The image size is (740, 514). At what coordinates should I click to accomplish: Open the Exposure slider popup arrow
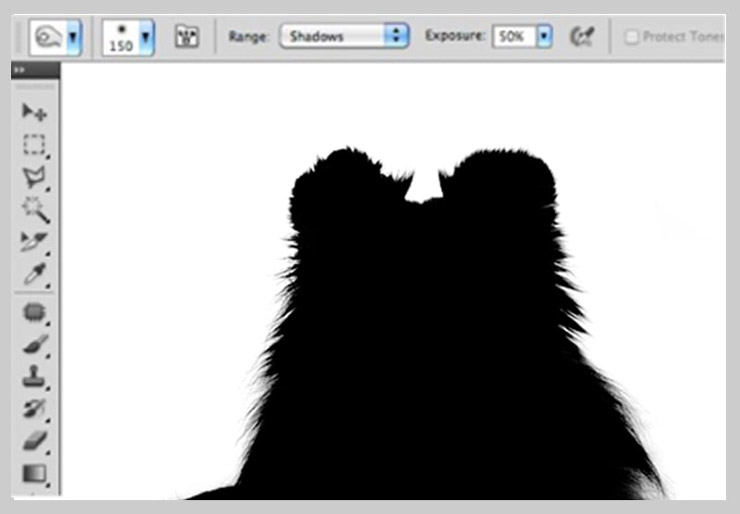click(544, 37)
